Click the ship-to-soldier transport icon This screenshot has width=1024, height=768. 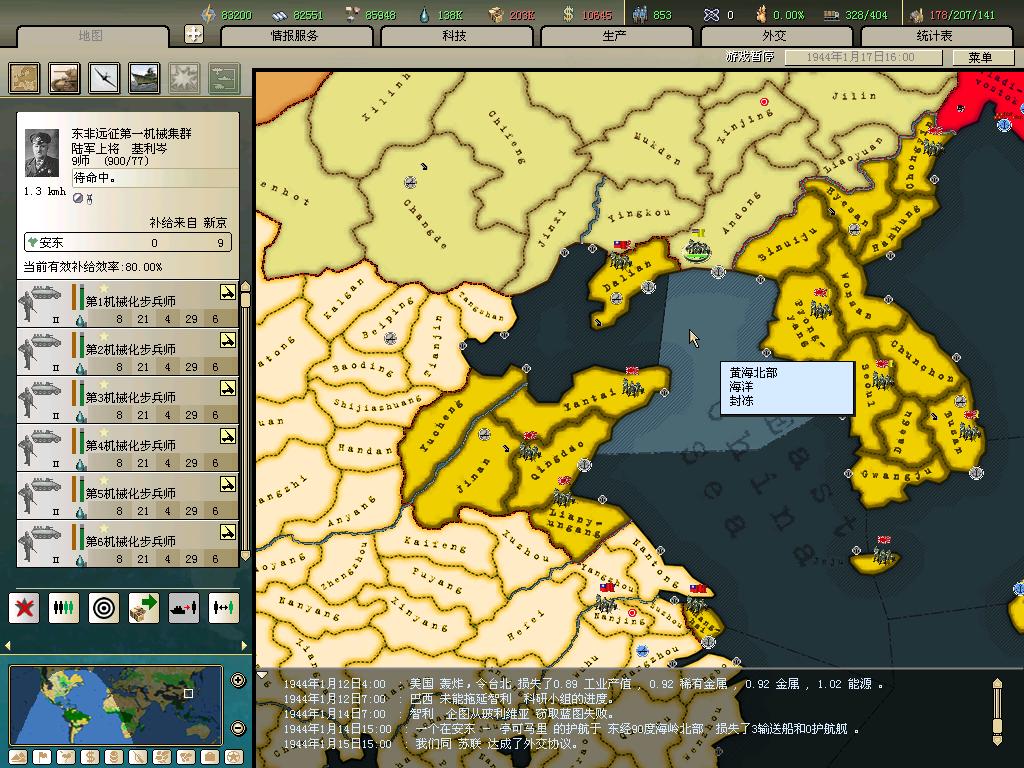point(183,607)
